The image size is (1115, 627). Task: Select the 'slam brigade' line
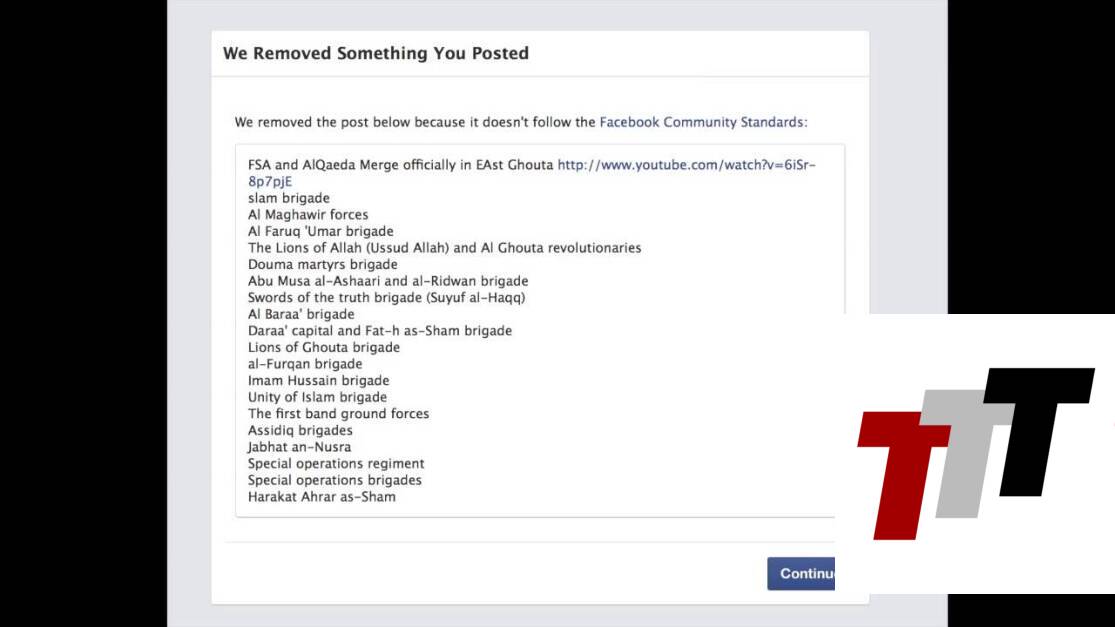click(x=289, y=198)
